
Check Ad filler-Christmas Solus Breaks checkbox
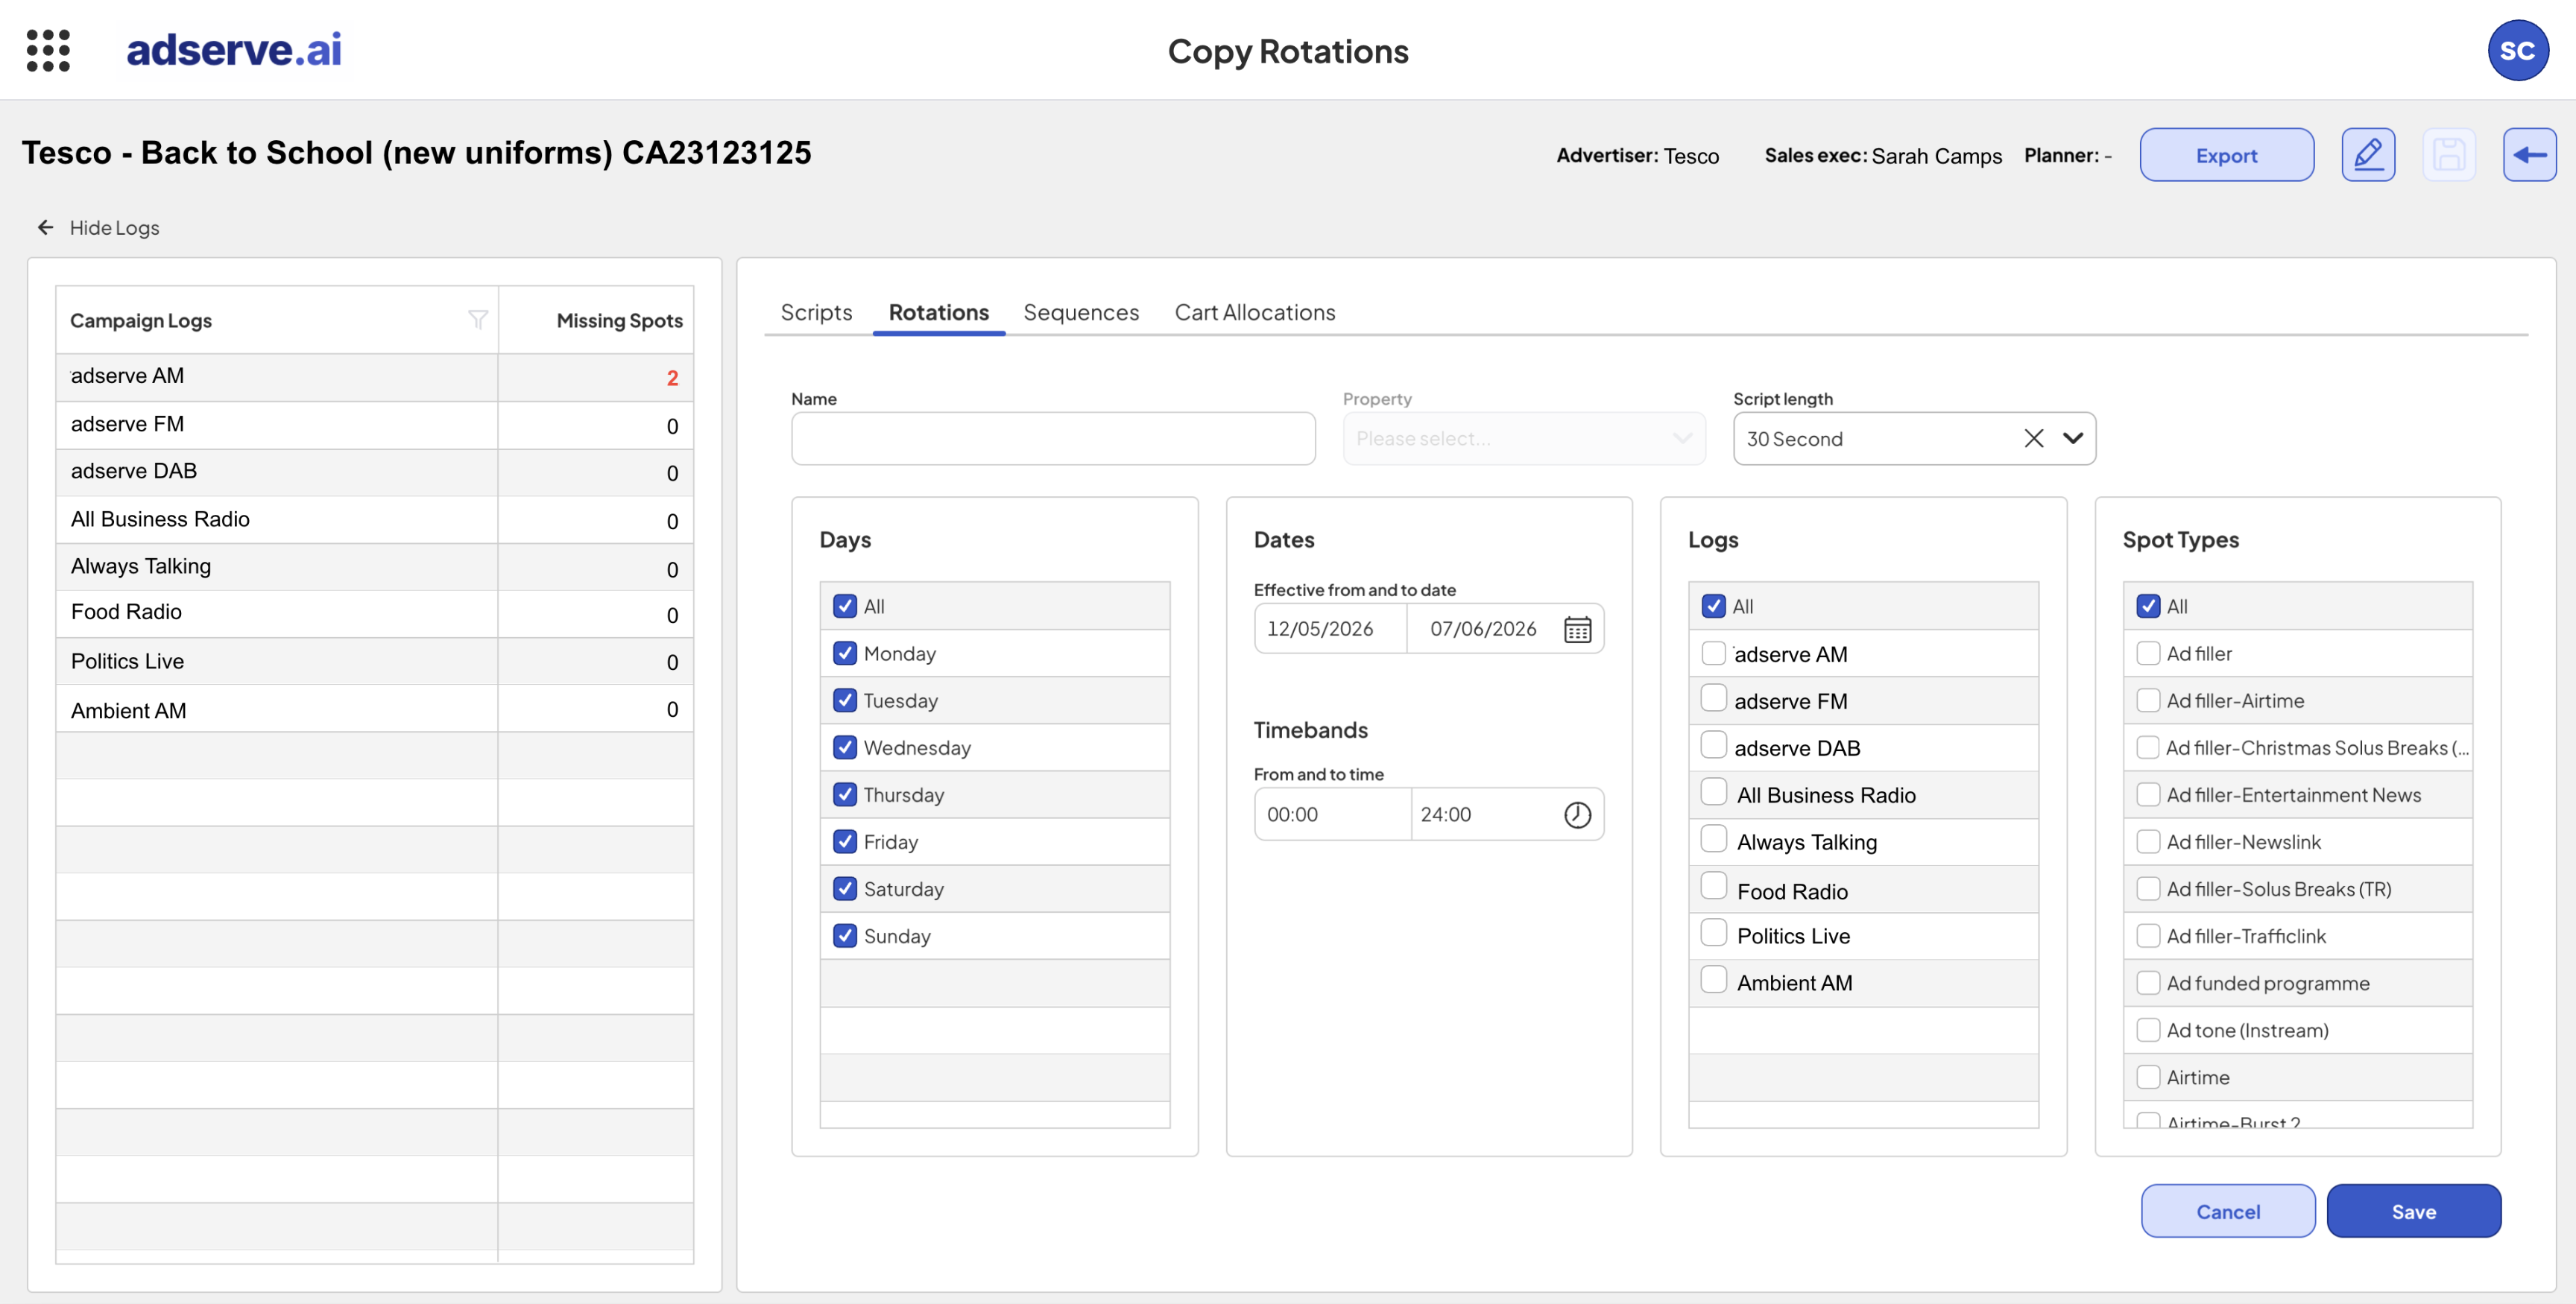[2147, 748]
